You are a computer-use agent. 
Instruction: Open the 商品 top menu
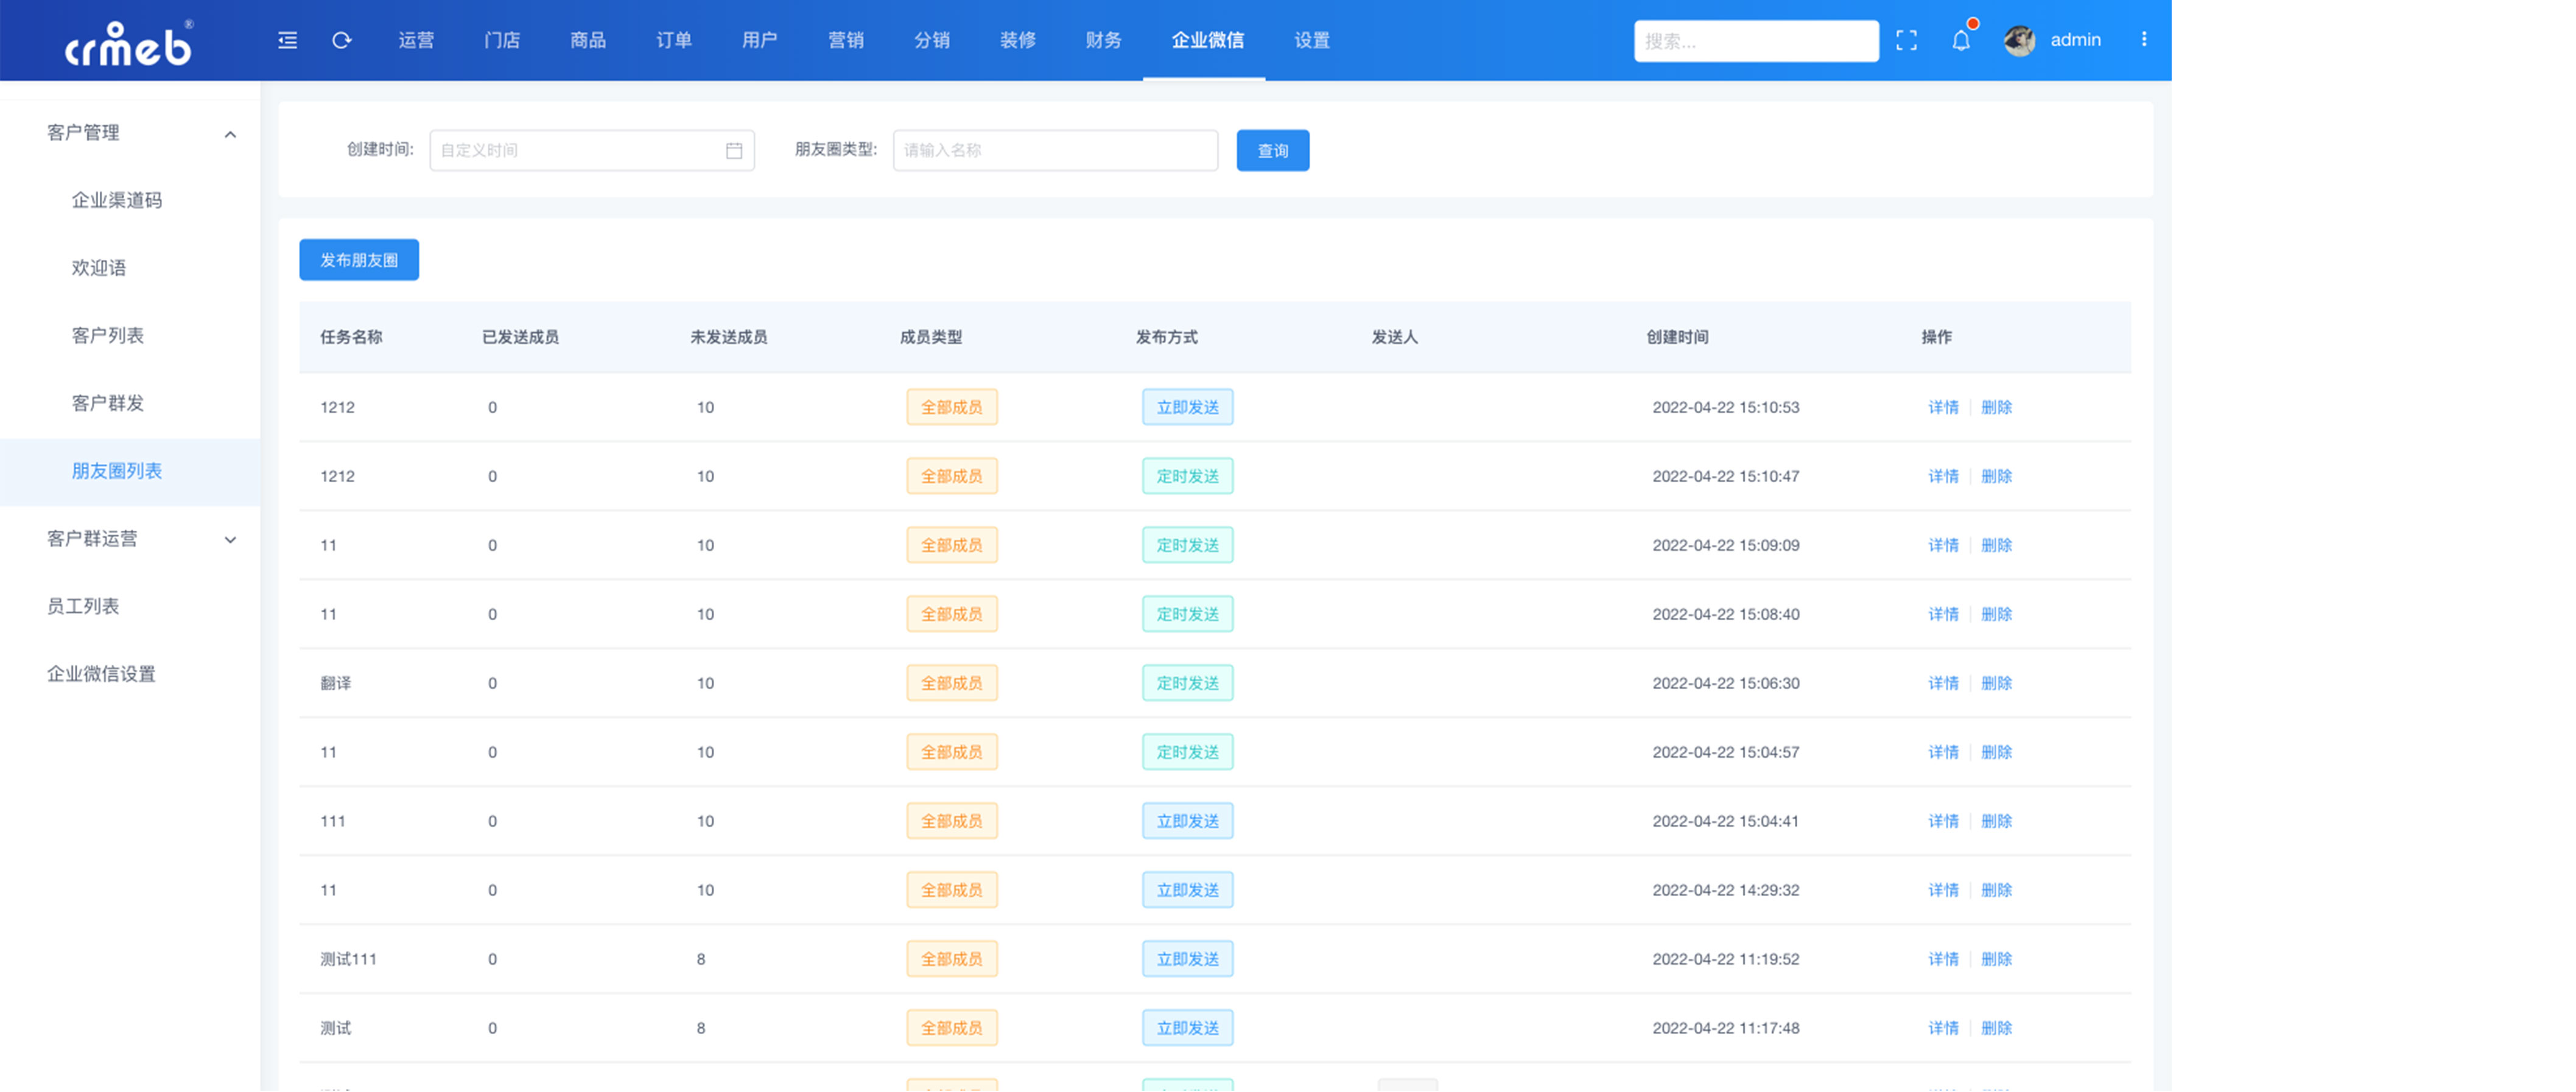588,40
